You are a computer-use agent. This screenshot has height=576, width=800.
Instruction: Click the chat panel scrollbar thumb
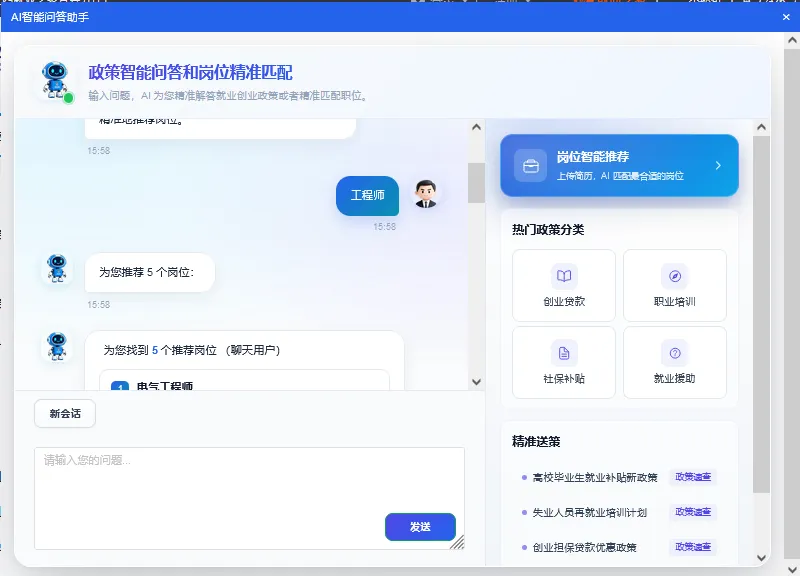point(477,183)
